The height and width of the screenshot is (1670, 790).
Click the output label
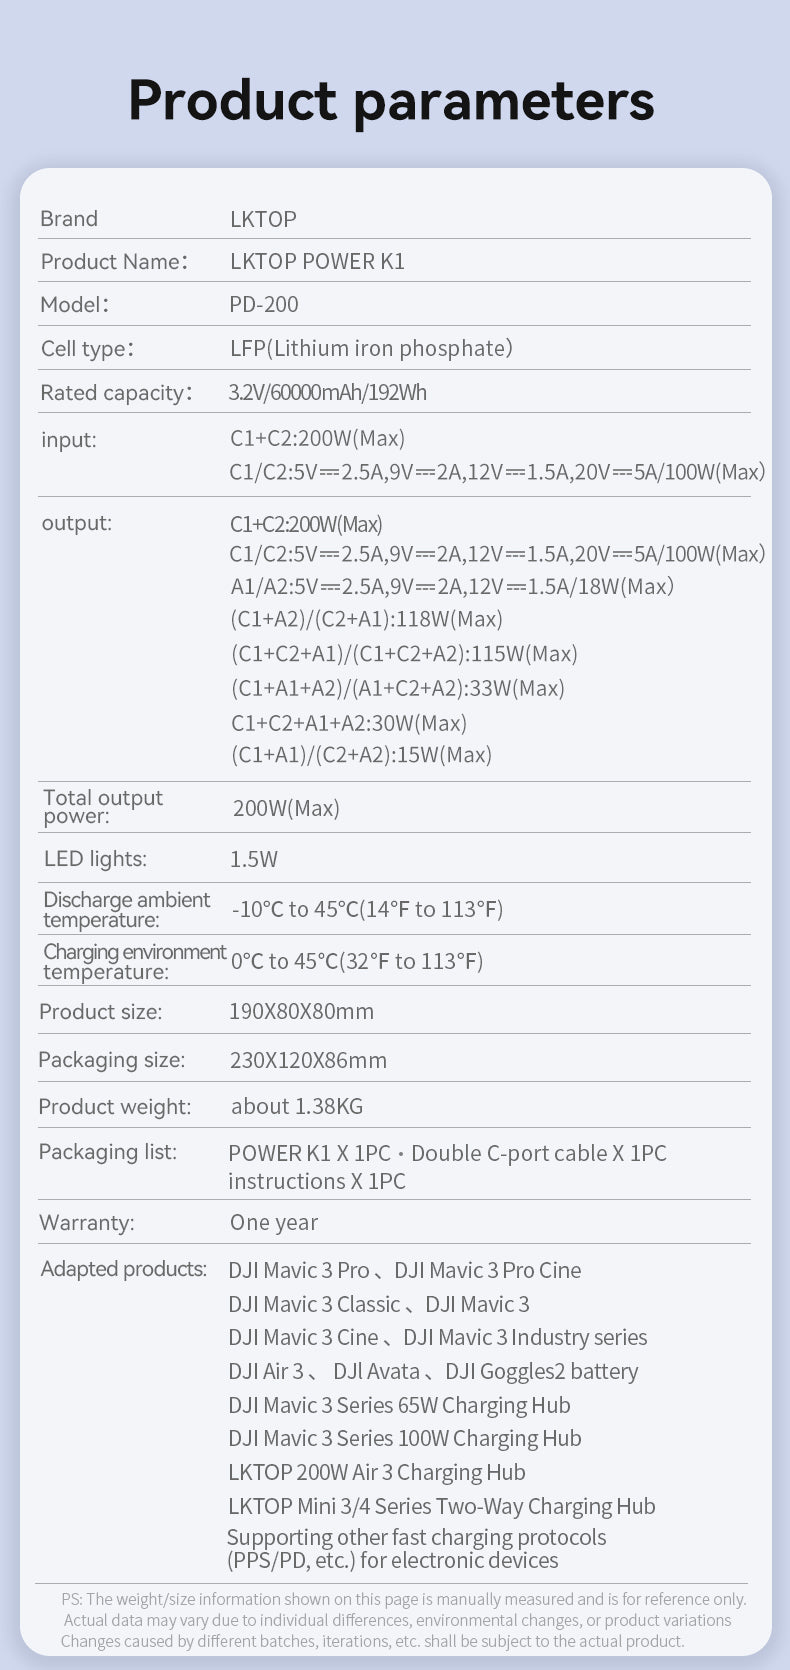pyautogui.click(x=77, y=523)
